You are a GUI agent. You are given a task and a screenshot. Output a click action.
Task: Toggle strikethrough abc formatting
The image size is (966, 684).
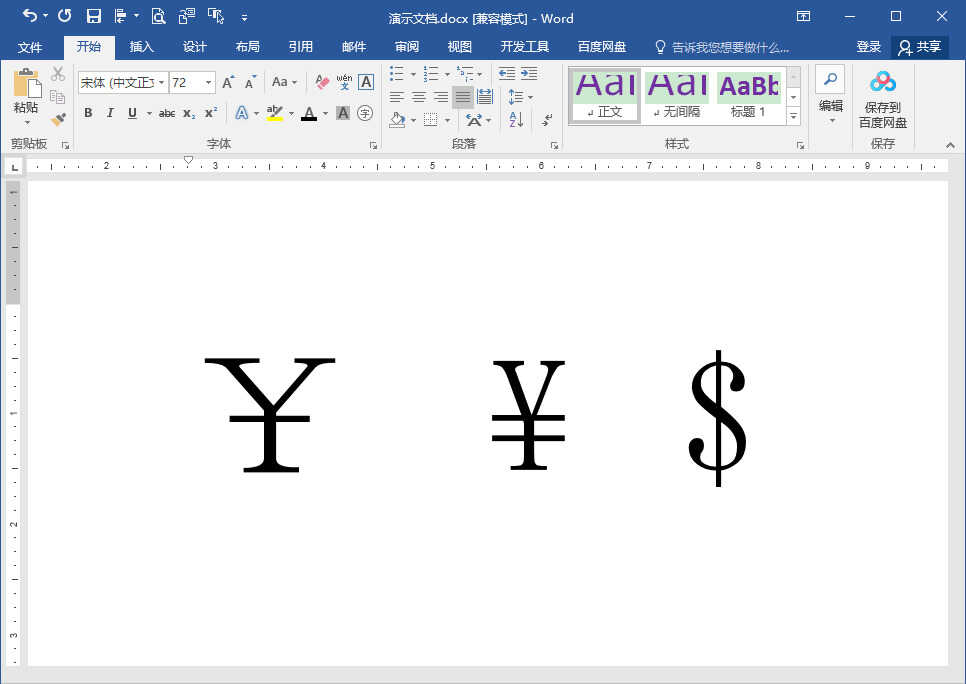167,113
